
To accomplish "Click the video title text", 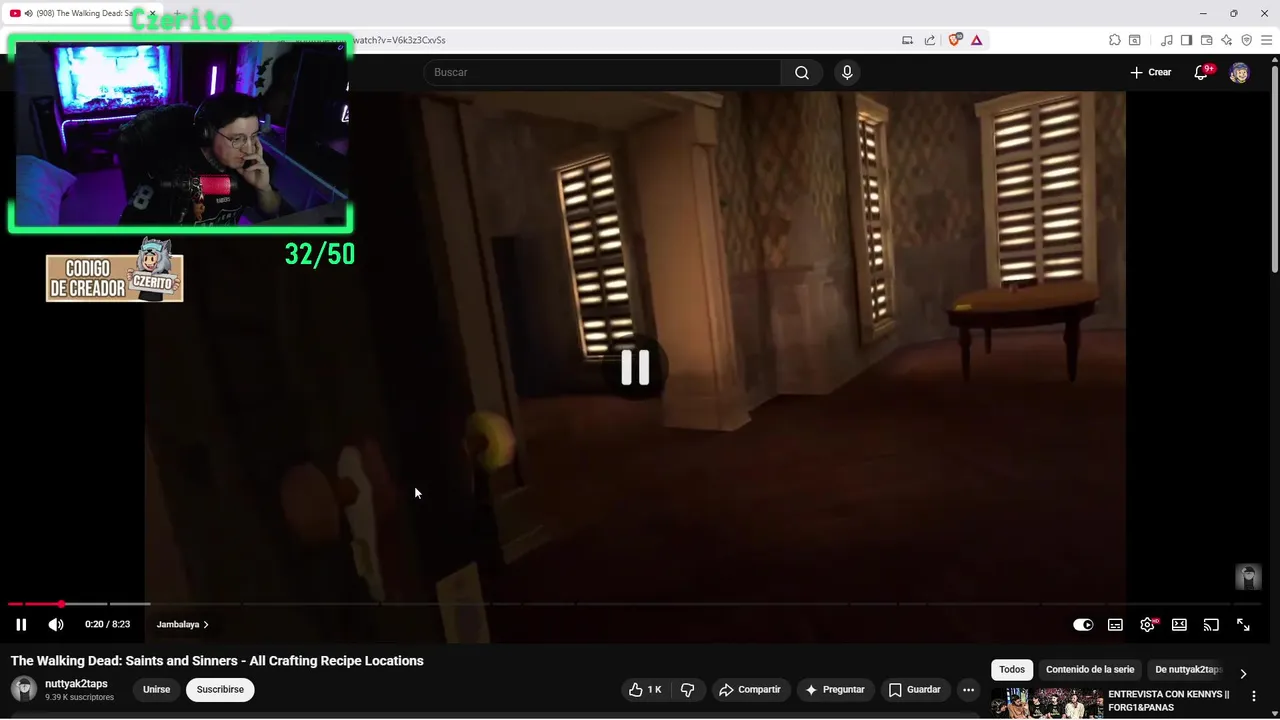I will pos(217,661).
